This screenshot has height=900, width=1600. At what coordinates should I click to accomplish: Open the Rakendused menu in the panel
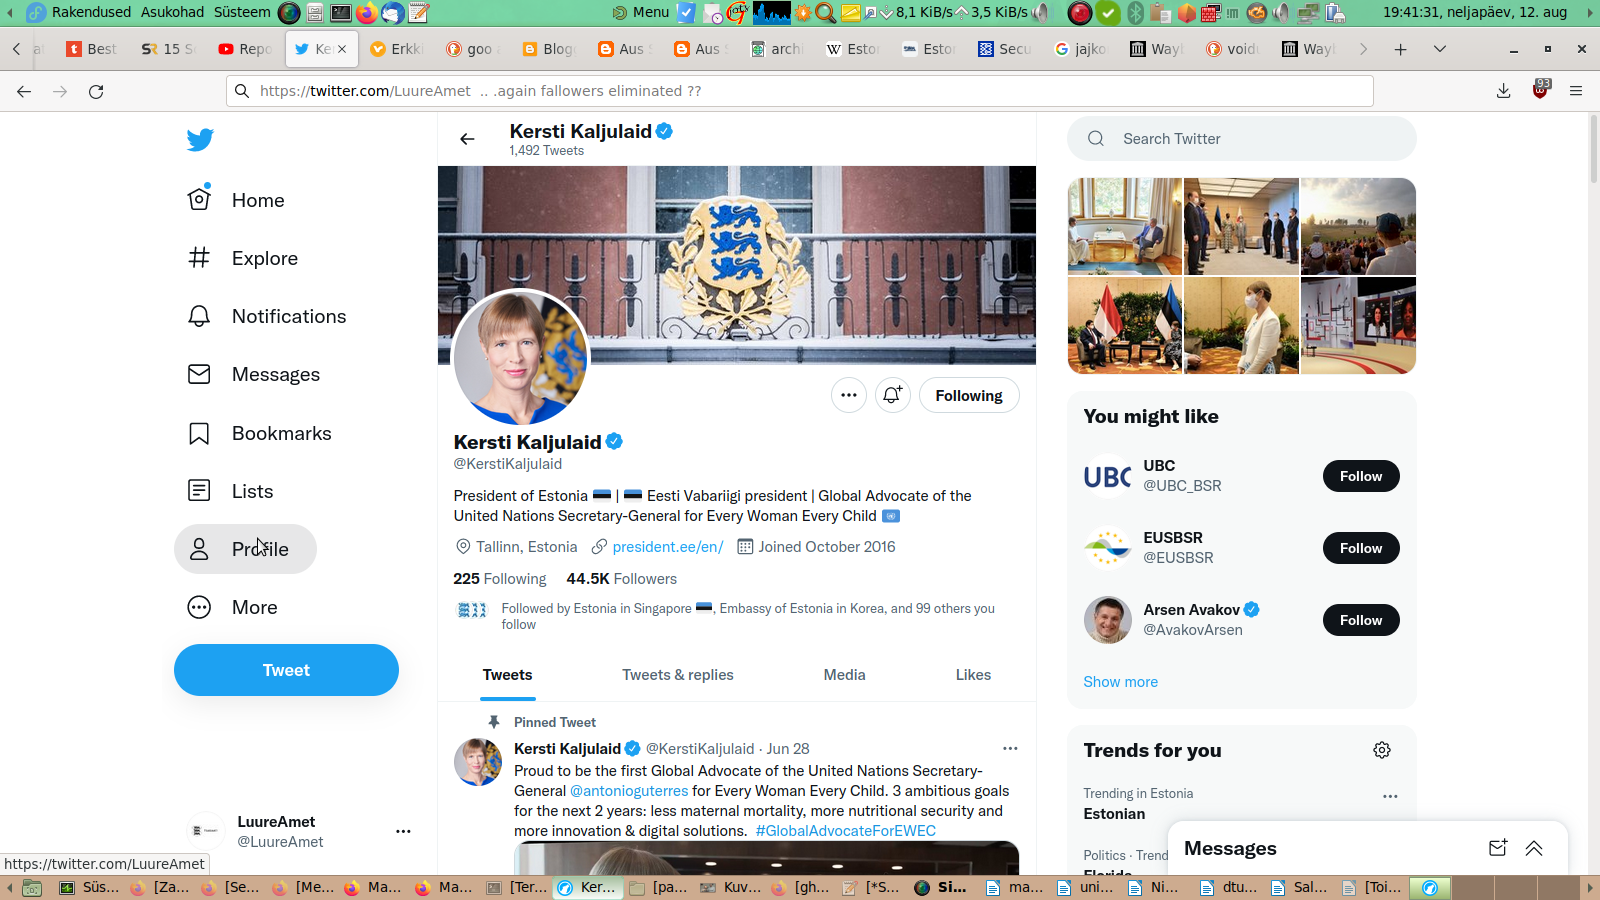(x=91, y=12)
